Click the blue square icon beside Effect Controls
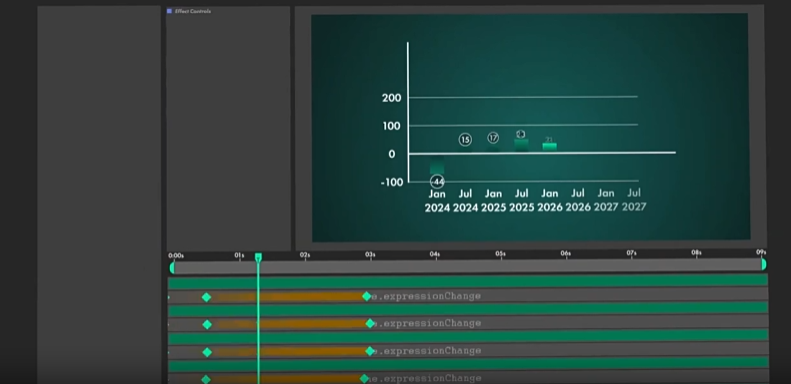 tap(170, 11)
